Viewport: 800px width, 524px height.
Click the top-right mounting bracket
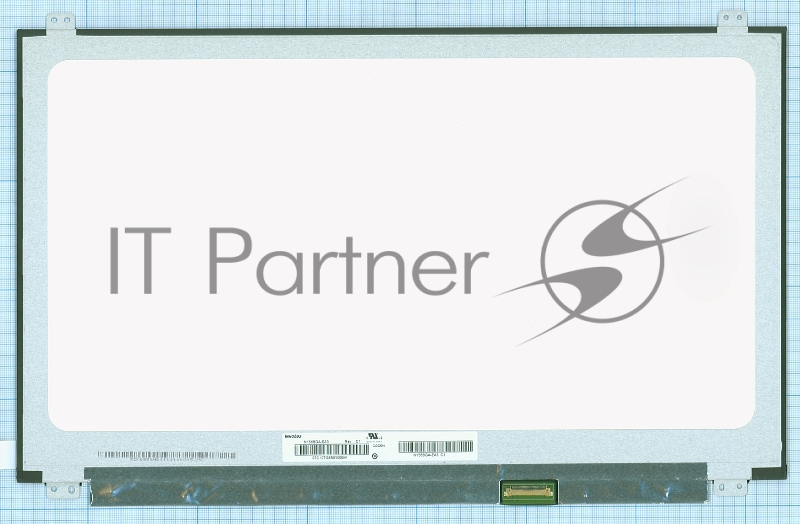coord(733,22)
